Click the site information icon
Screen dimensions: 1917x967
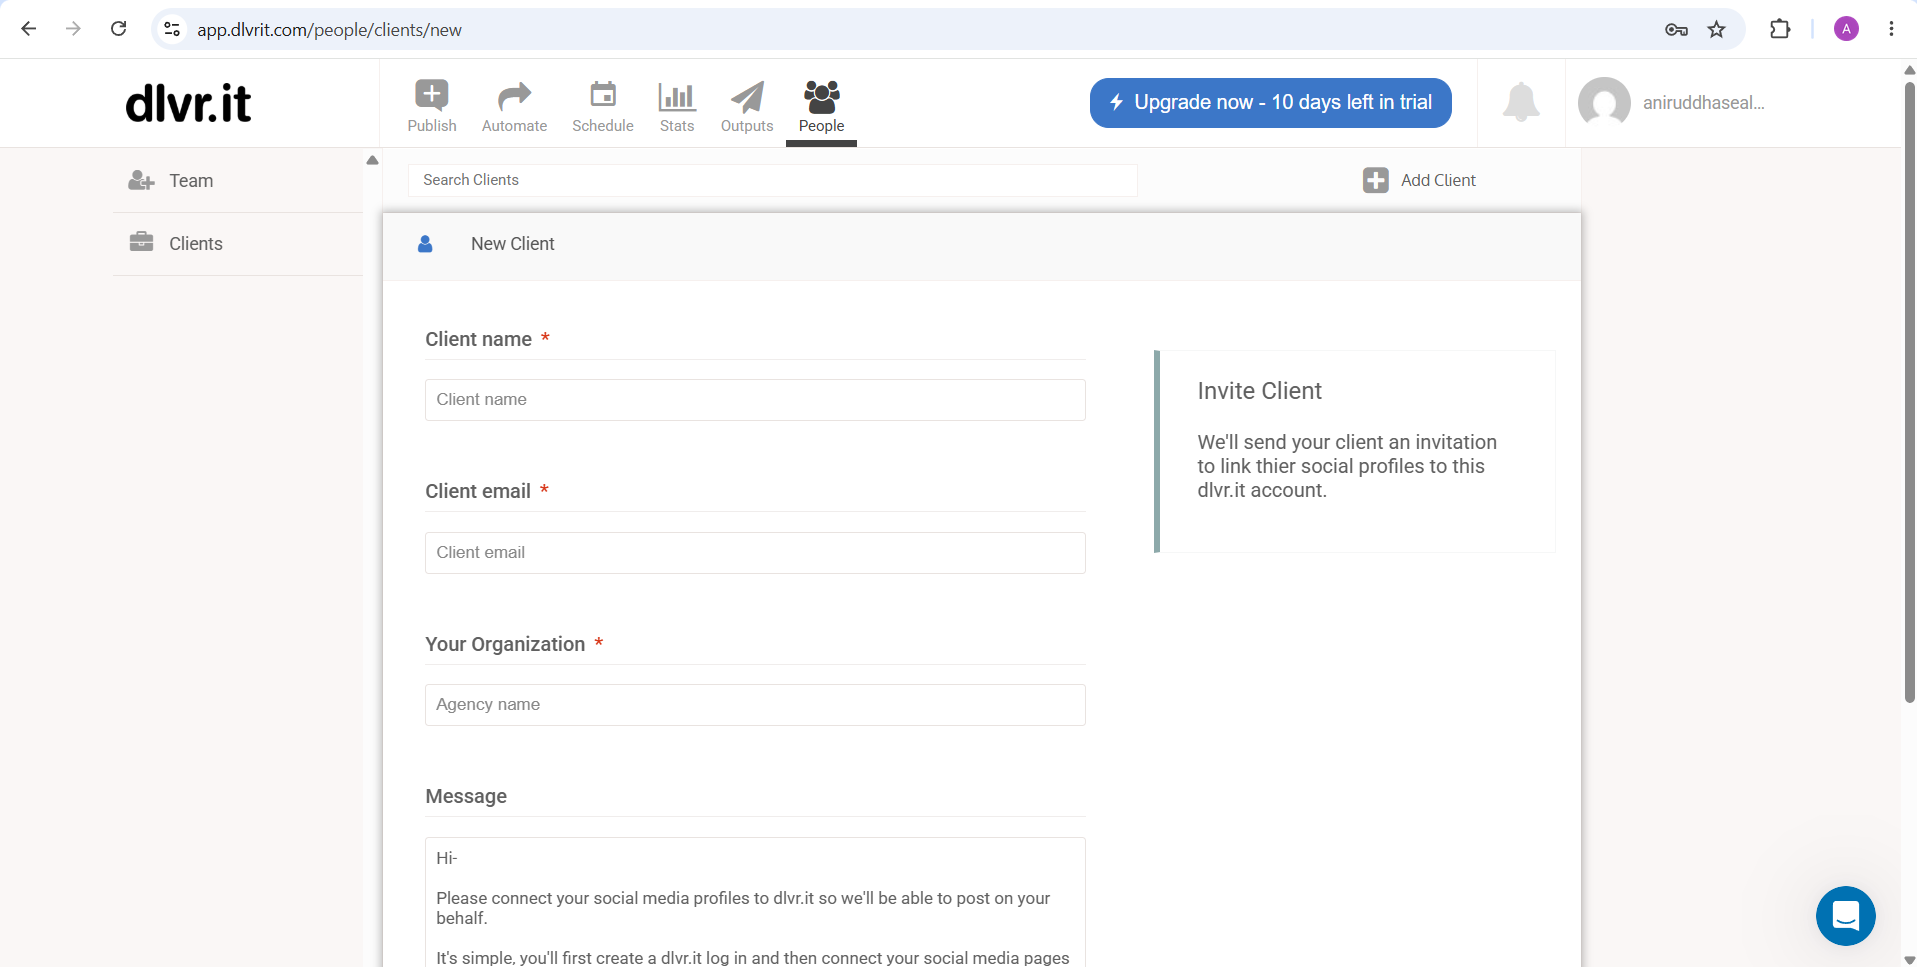point(172,29)
